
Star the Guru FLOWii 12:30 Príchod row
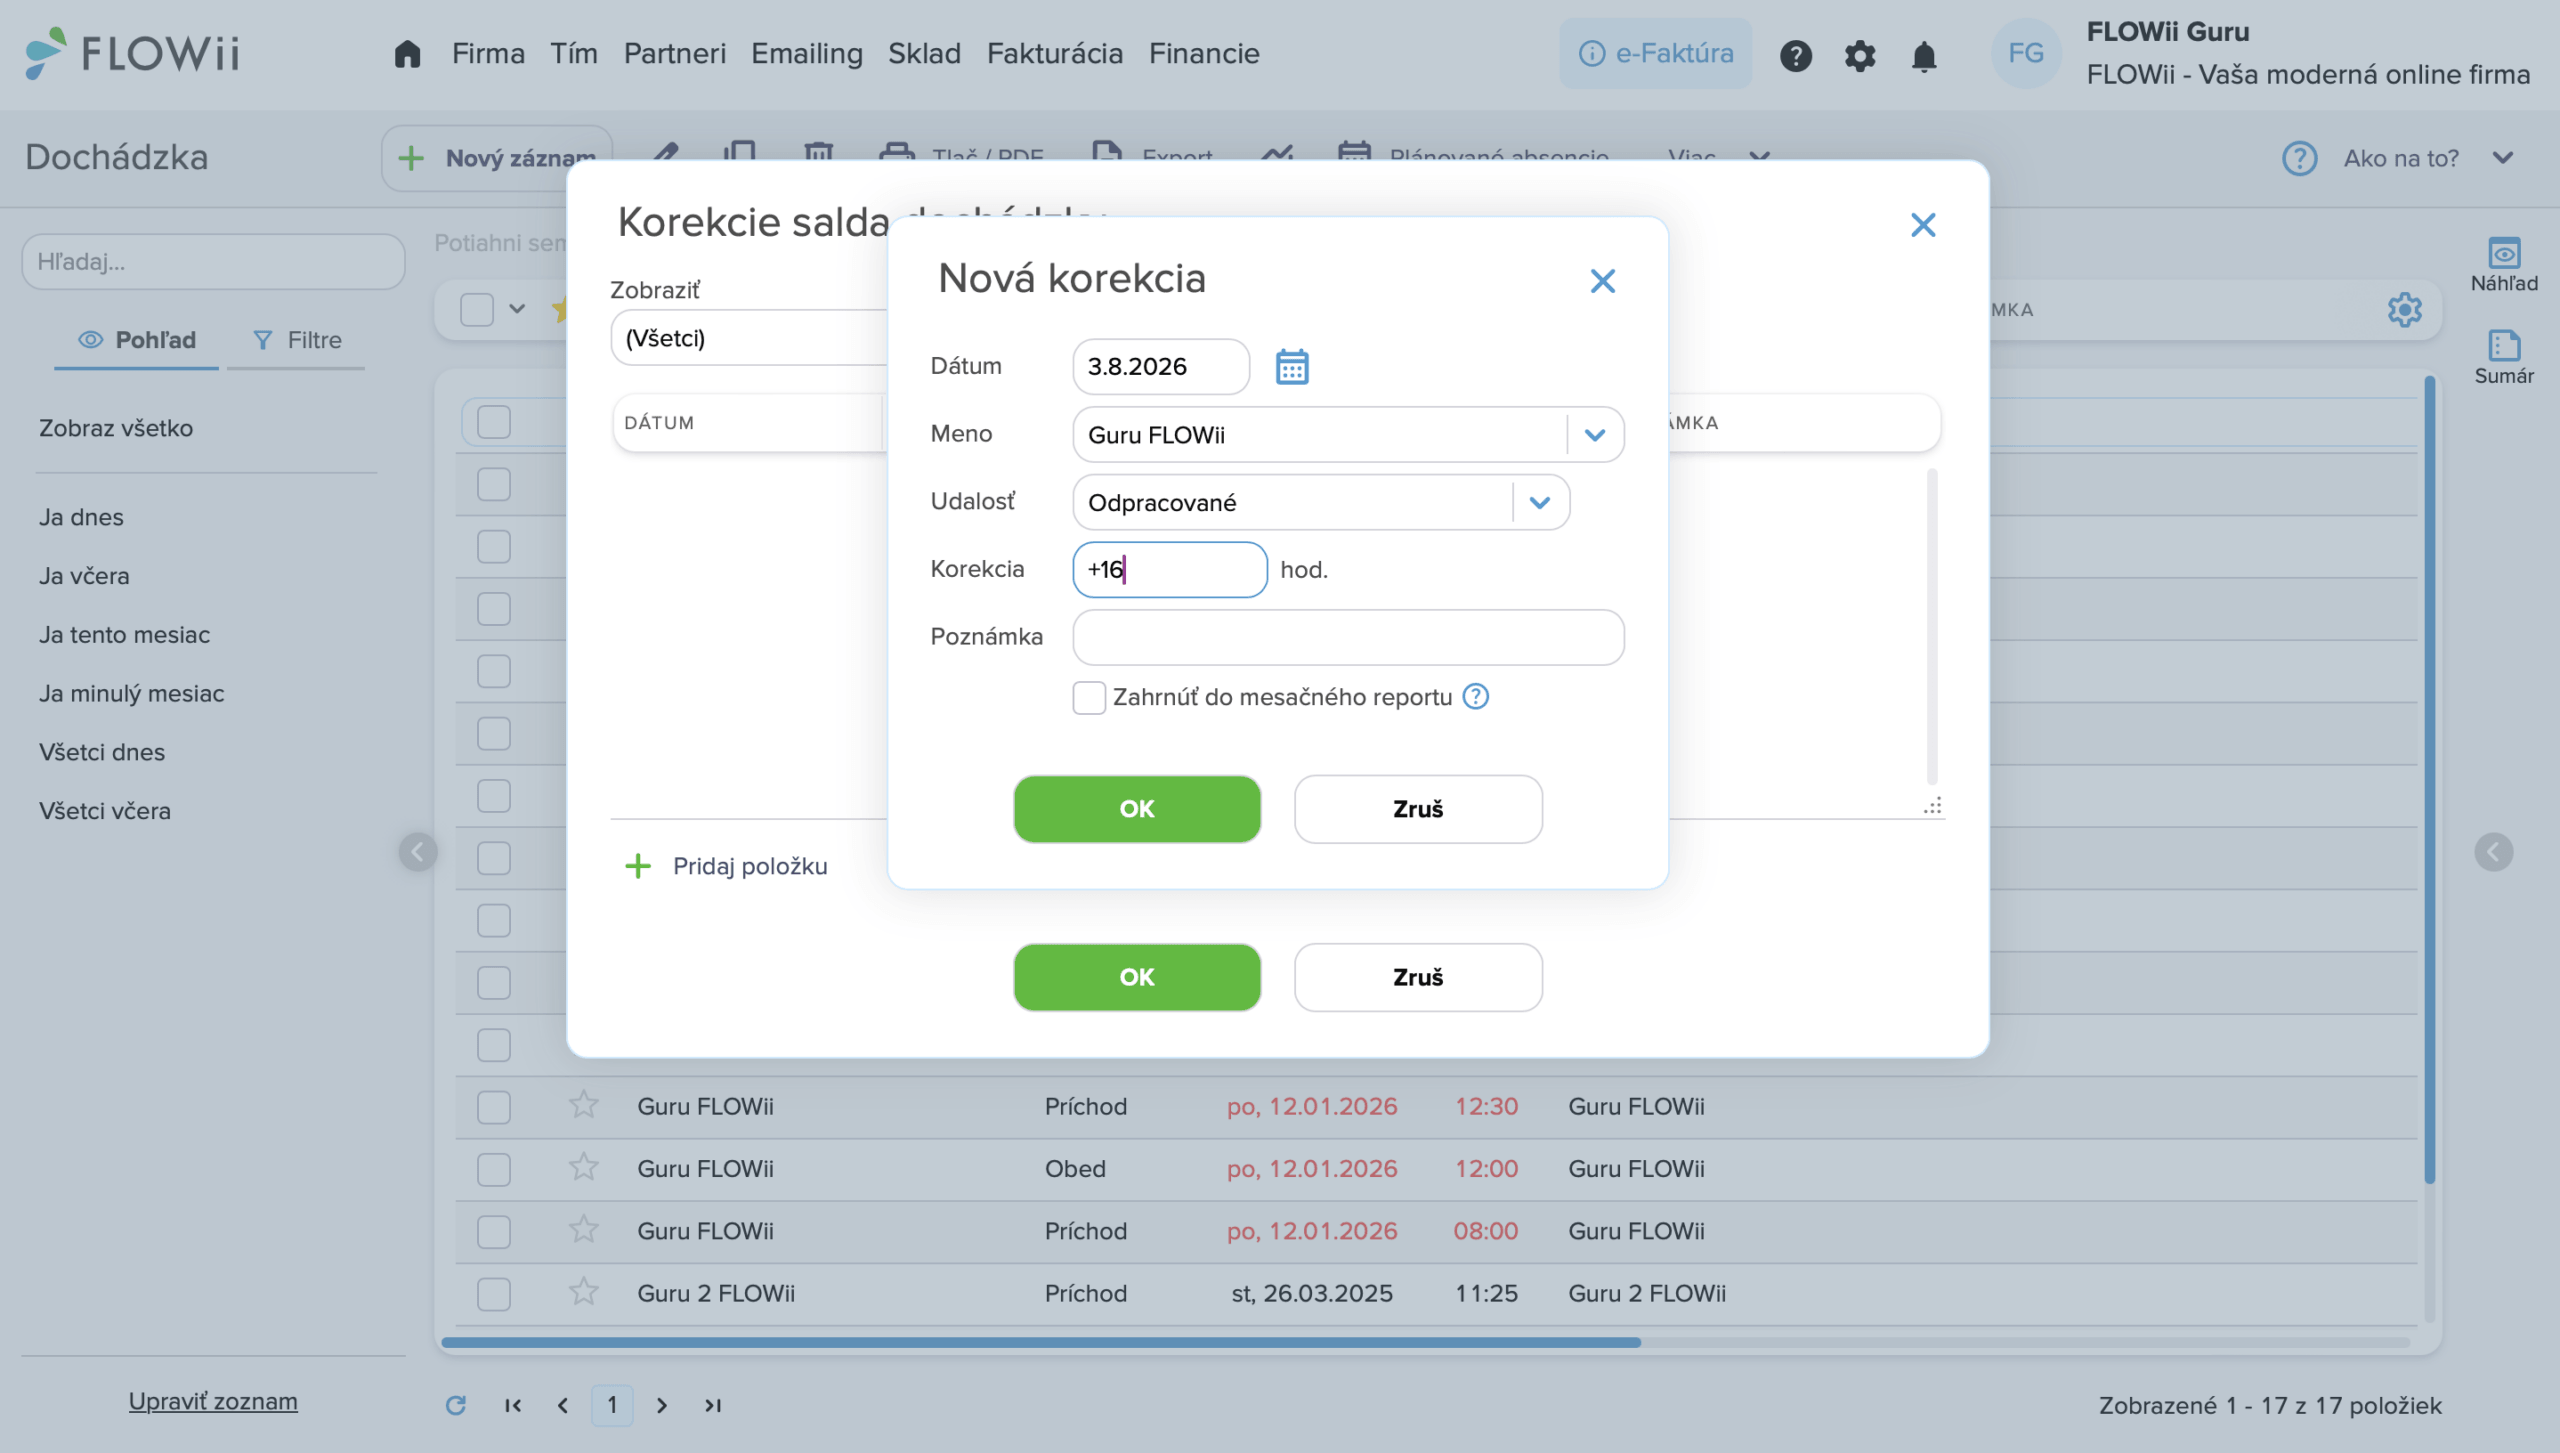pyautogui.click(x=583, y=1105)
